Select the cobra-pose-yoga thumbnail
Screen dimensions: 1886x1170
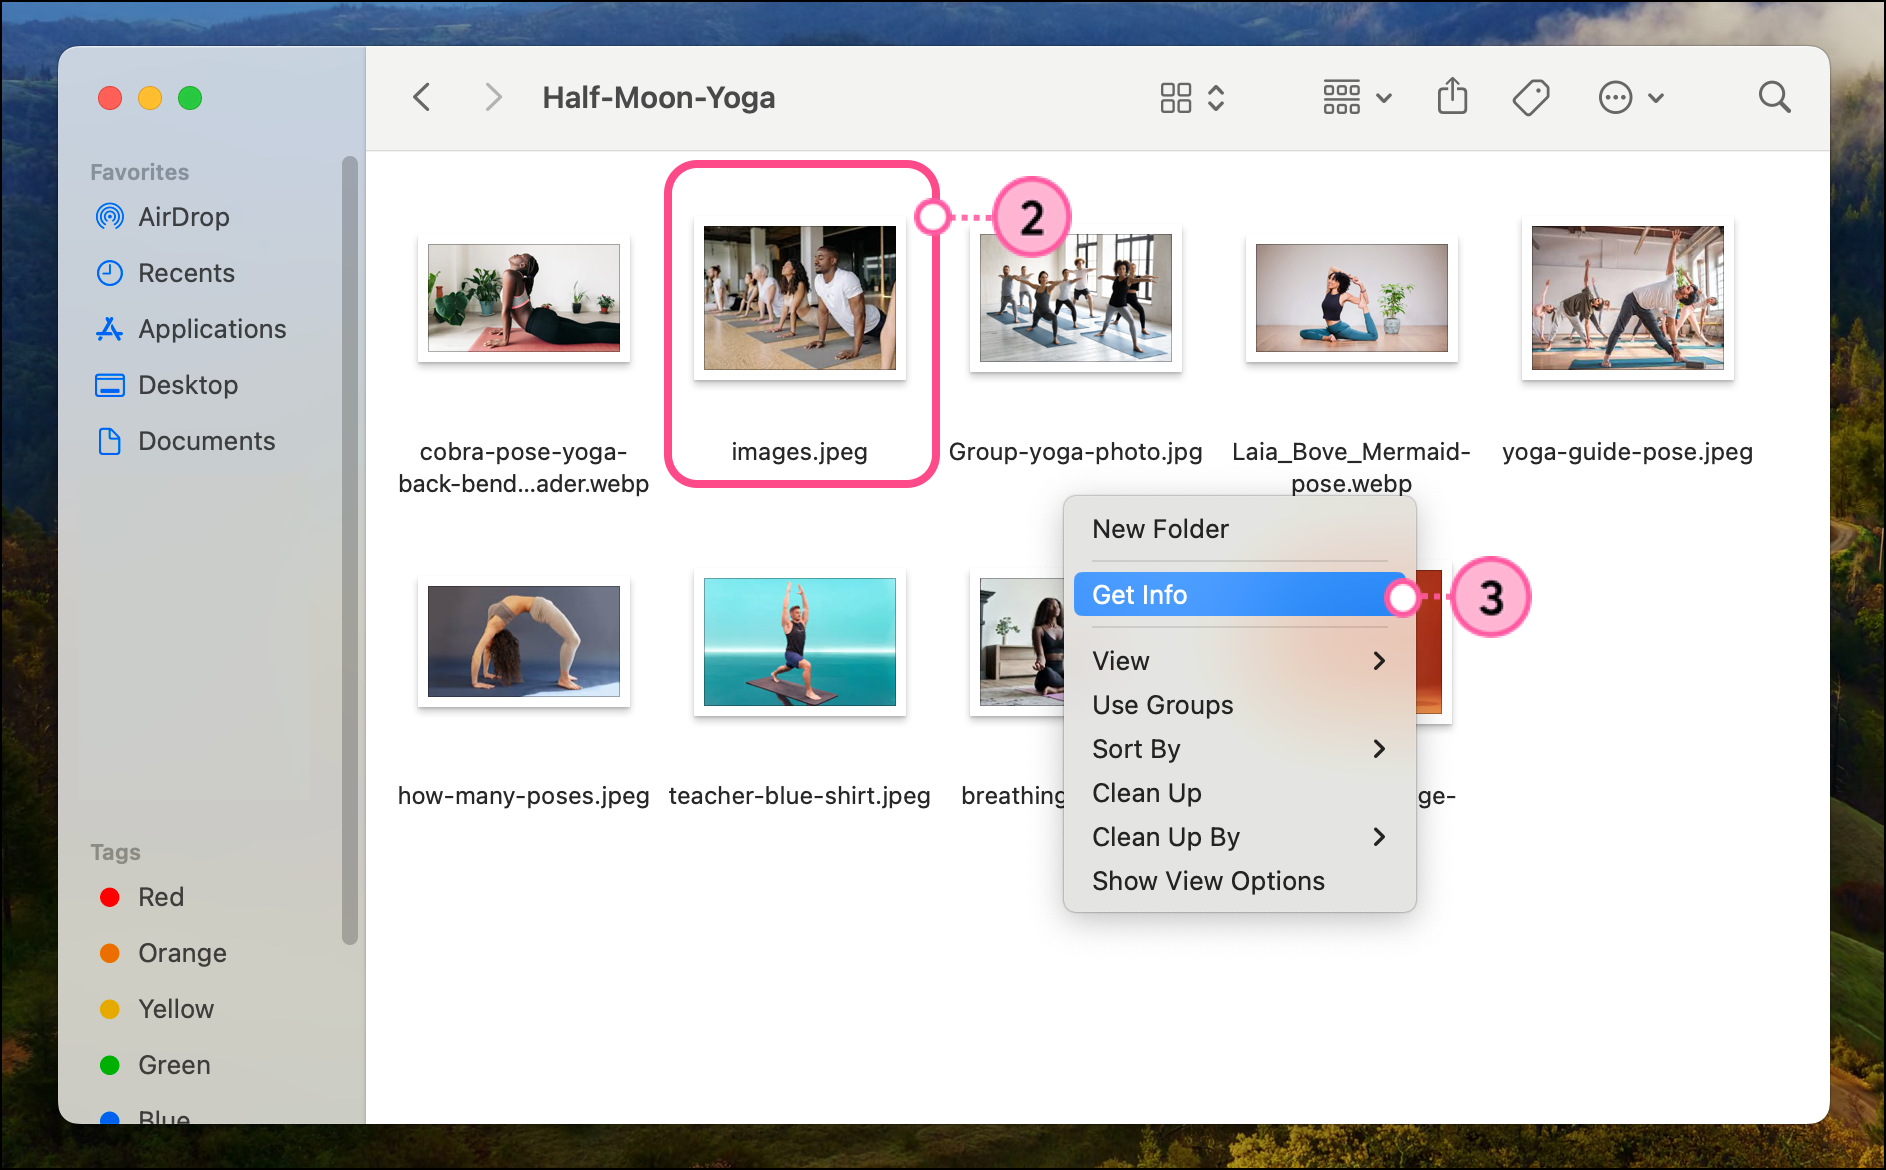click(x=524, y=298)
